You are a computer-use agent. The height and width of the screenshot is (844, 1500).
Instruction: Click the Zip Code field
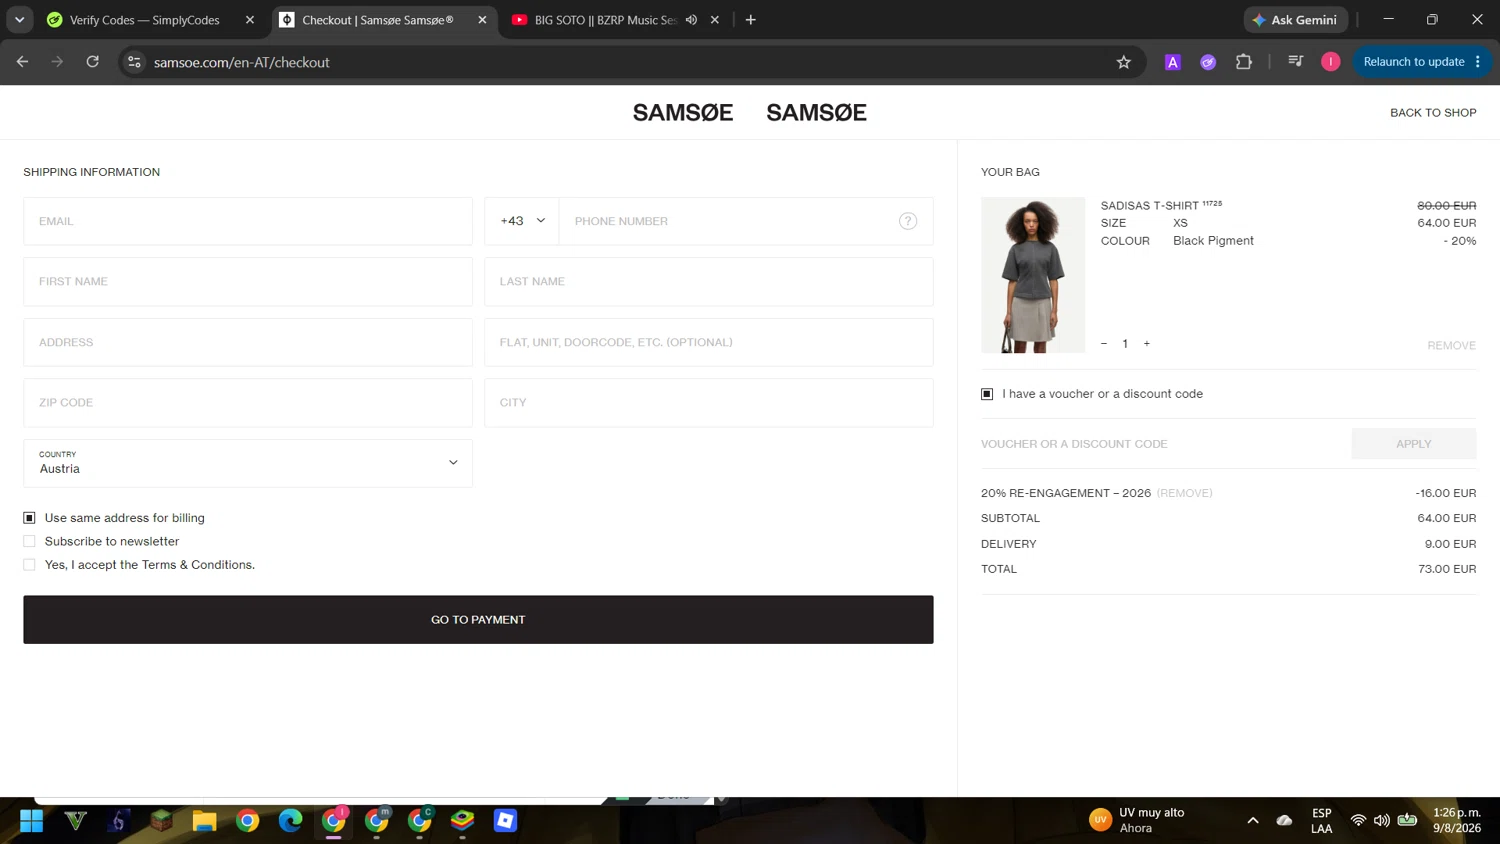click(x=248, y=403)
